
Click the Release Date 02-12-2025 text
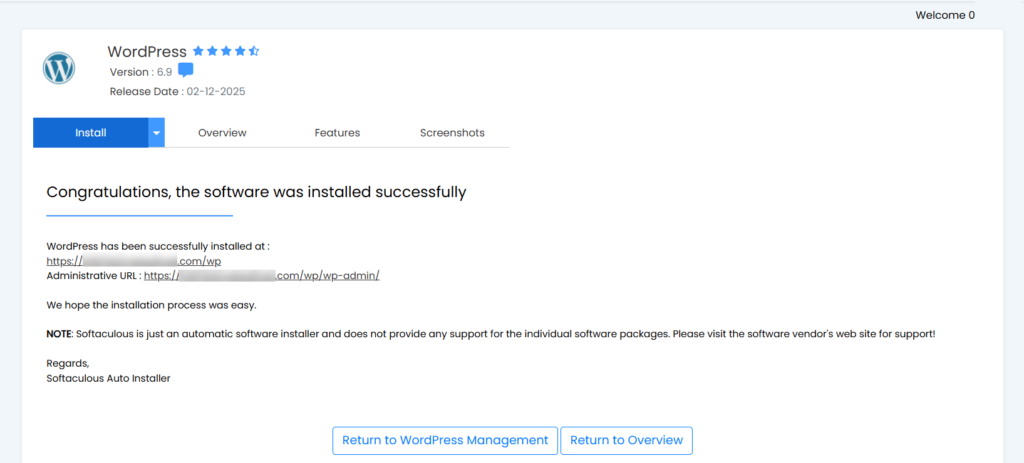(177, 91)
